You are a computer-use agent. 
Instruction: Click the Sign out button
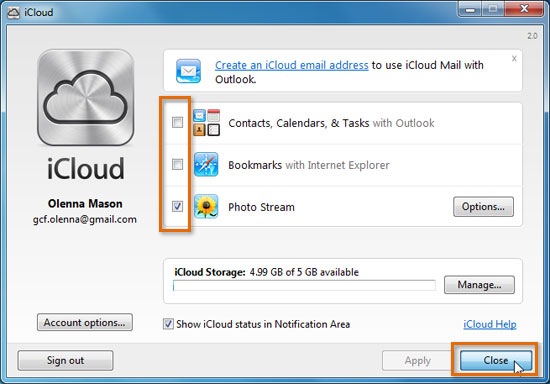tap(65, 361)
